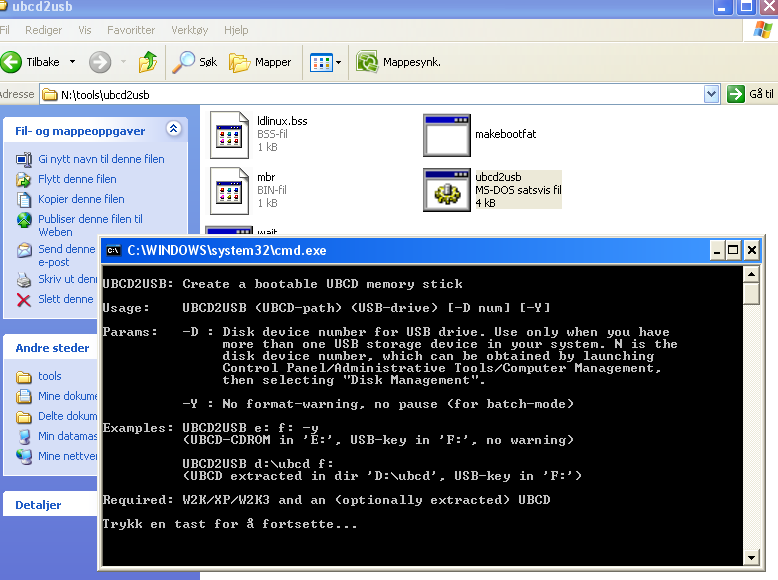The image size is (778, 580).
Task: Select the ubcd2usb batch file icon
Action: click(x=447, y=191)
